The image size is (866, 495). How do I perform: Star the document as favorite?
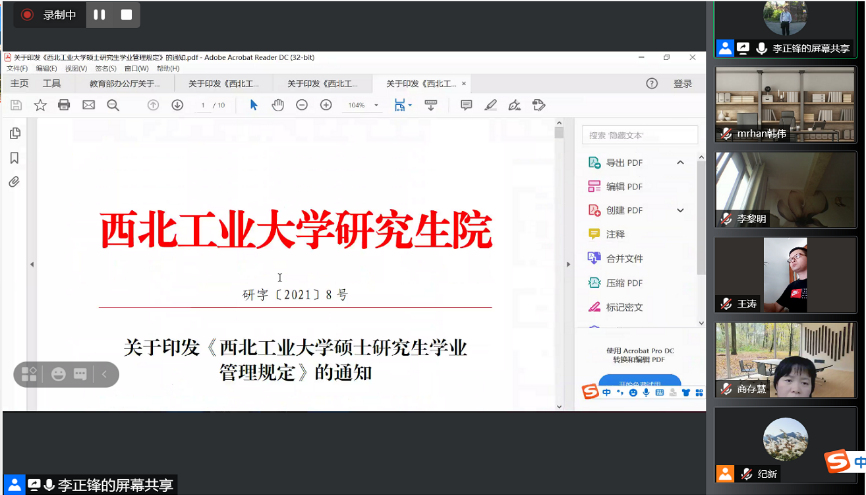[40, 105]
